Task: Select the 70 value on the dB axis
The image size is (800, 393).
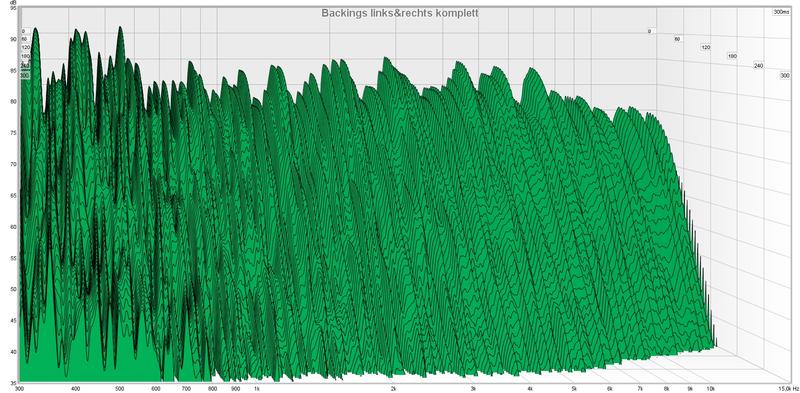Action: [x=14, y=164]
